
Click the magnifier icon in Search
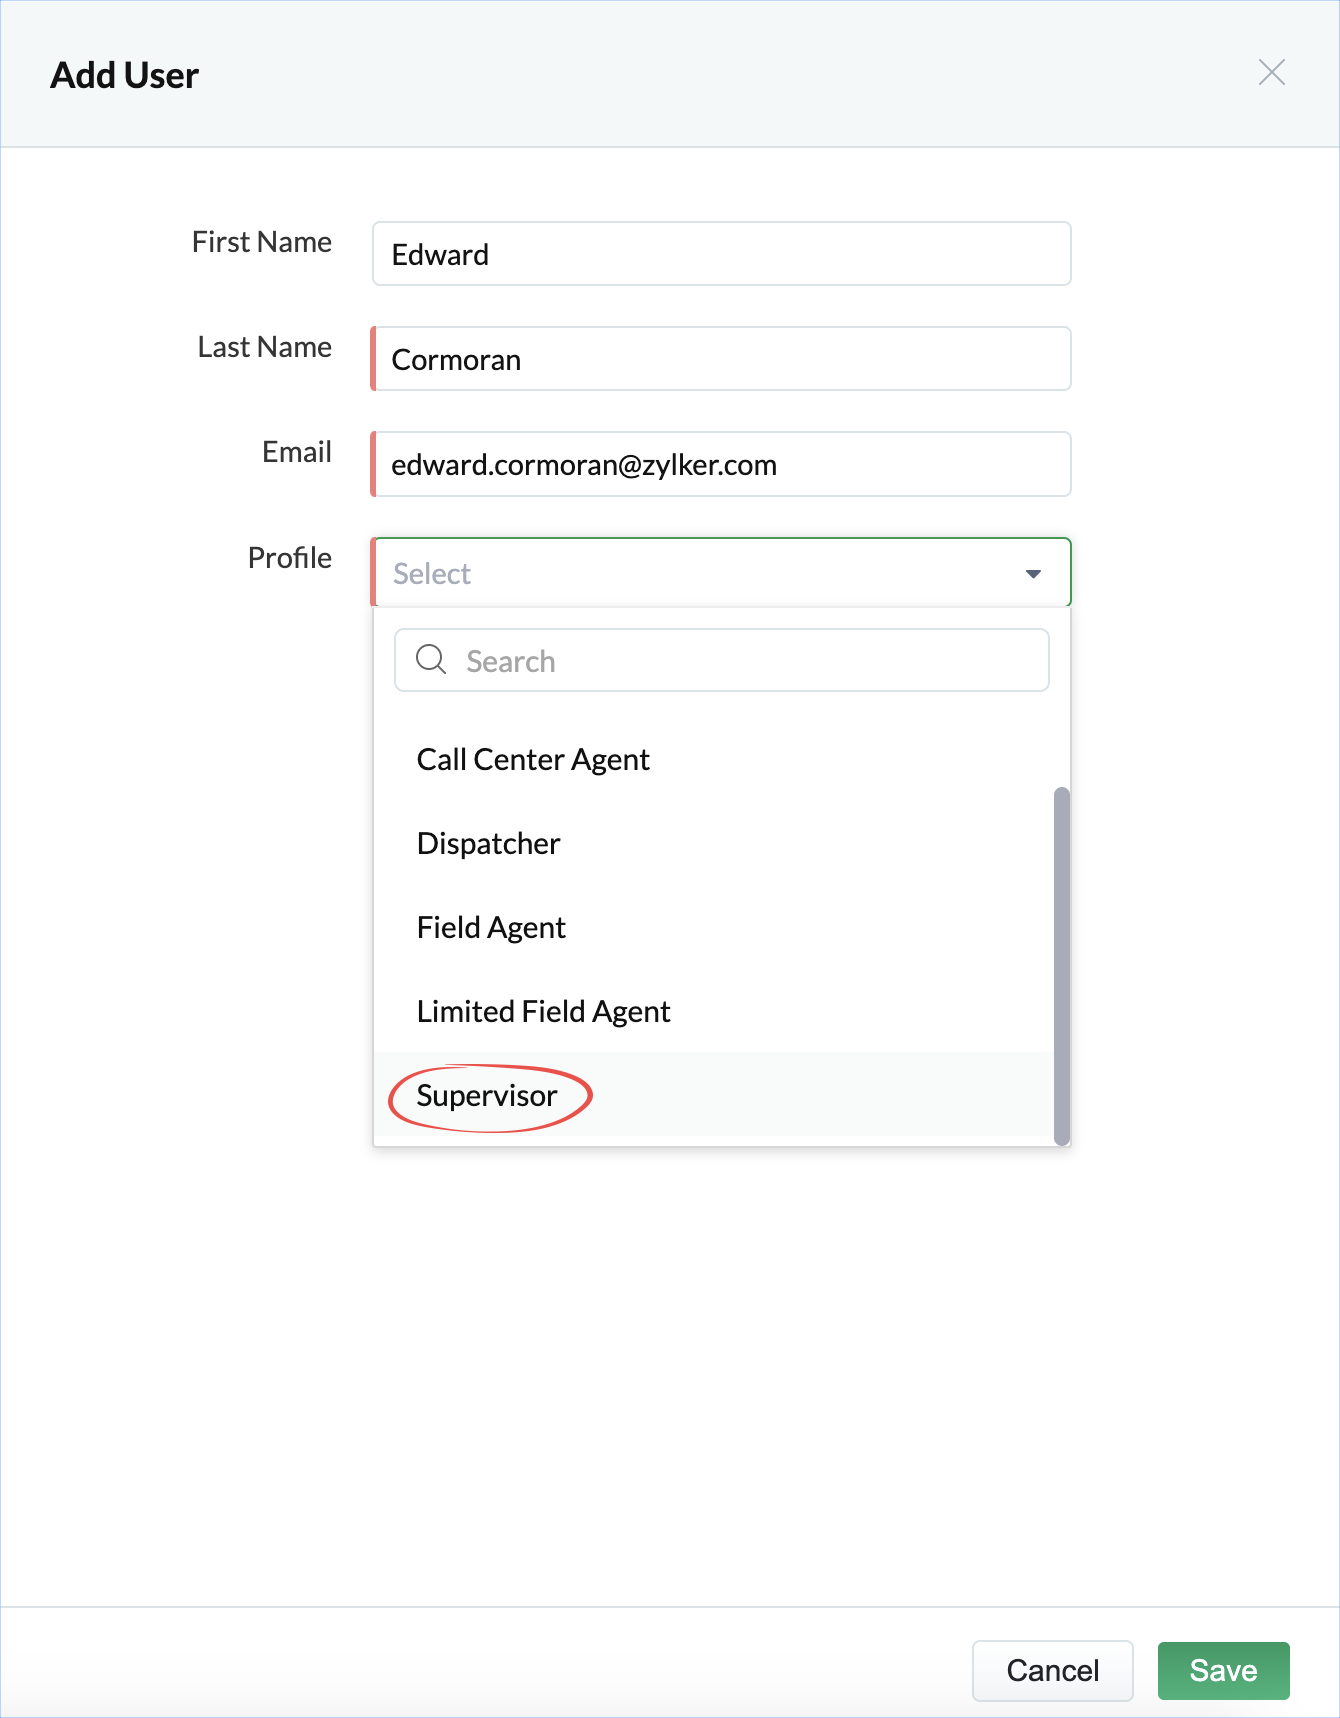(431, 659)
